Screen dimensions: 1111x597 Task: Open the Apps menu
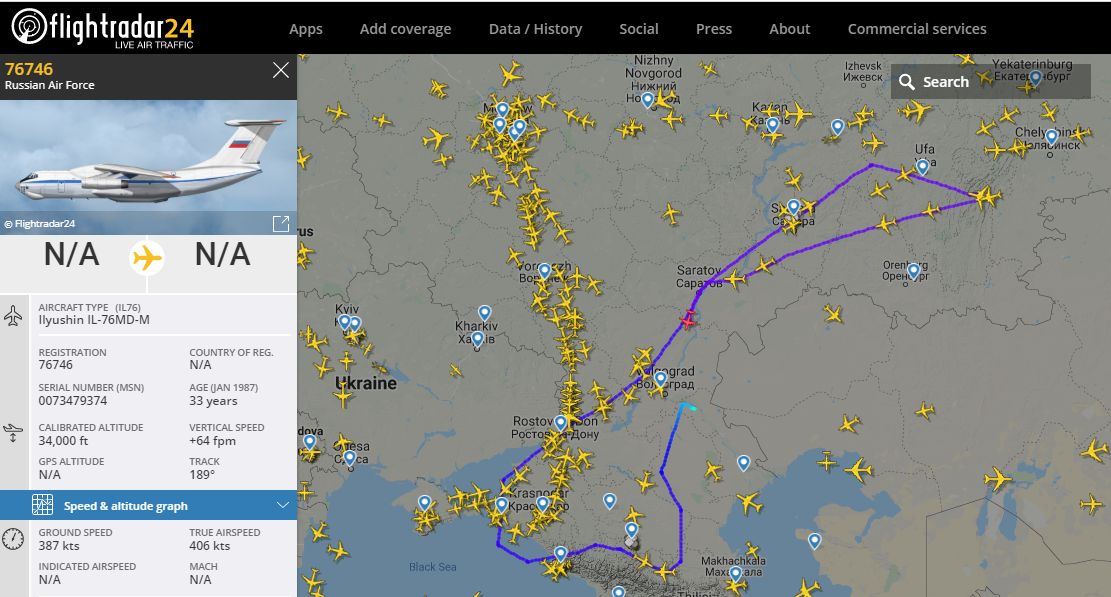305,29
